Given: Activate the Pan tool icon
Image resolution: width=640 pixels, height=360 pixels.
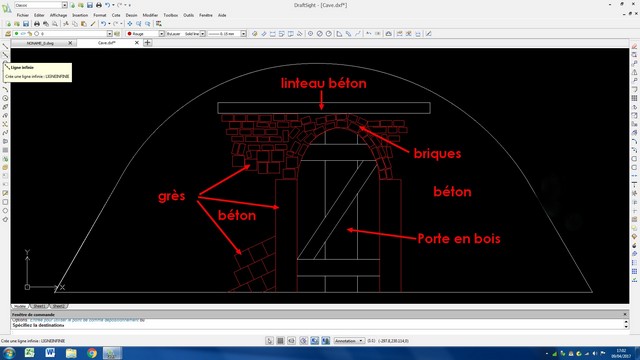Looking at the screenshot, I should 129,24.
